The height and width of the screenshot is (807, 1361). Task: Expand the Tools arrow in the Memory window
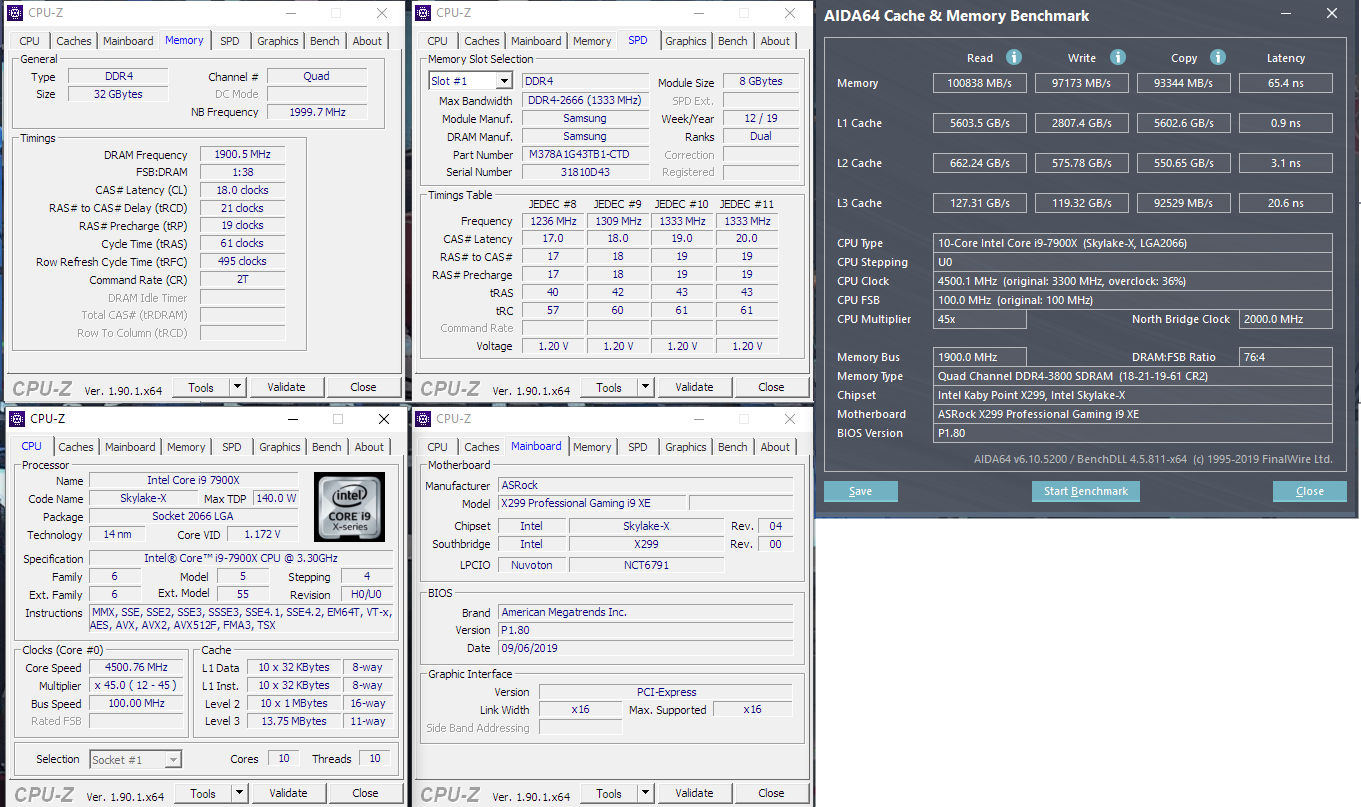pyautogui.click(x=237, y=387)
